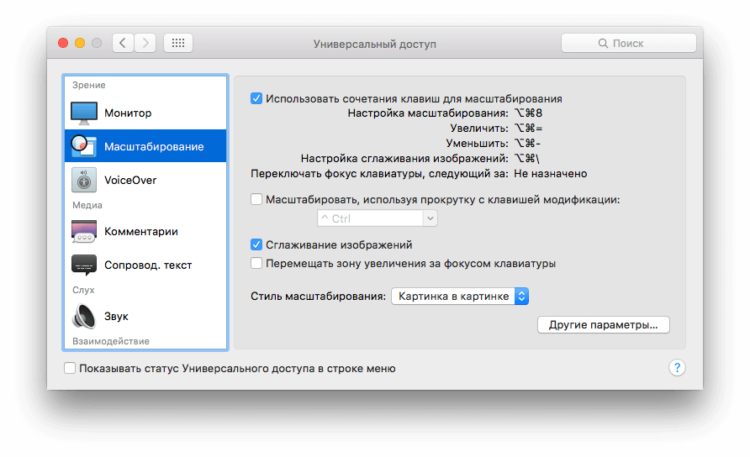Click the Сопровод. текст captions icon
Image resolution: width=750 pixels, height=457 pixels.
coord(84,265)
